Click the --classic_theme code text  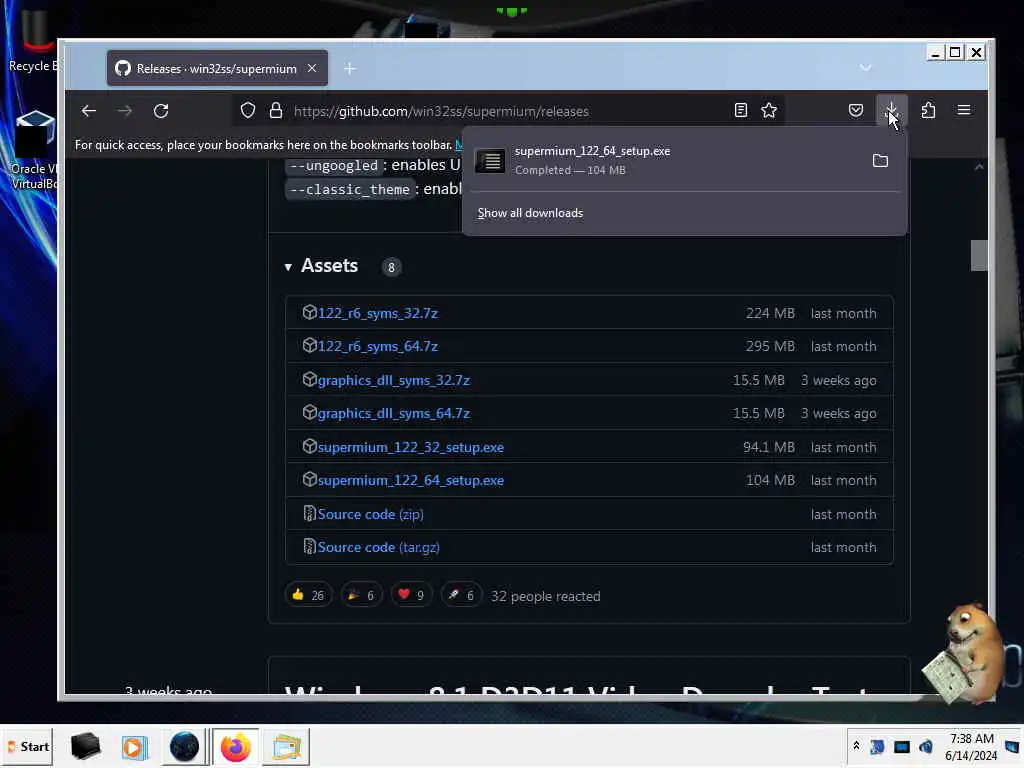point(349,189)
